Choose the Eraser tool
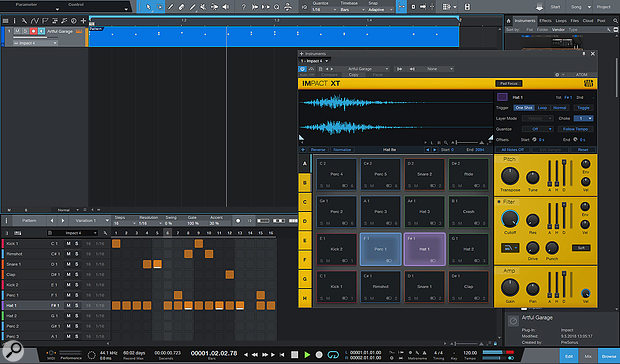 click(181, 7)
